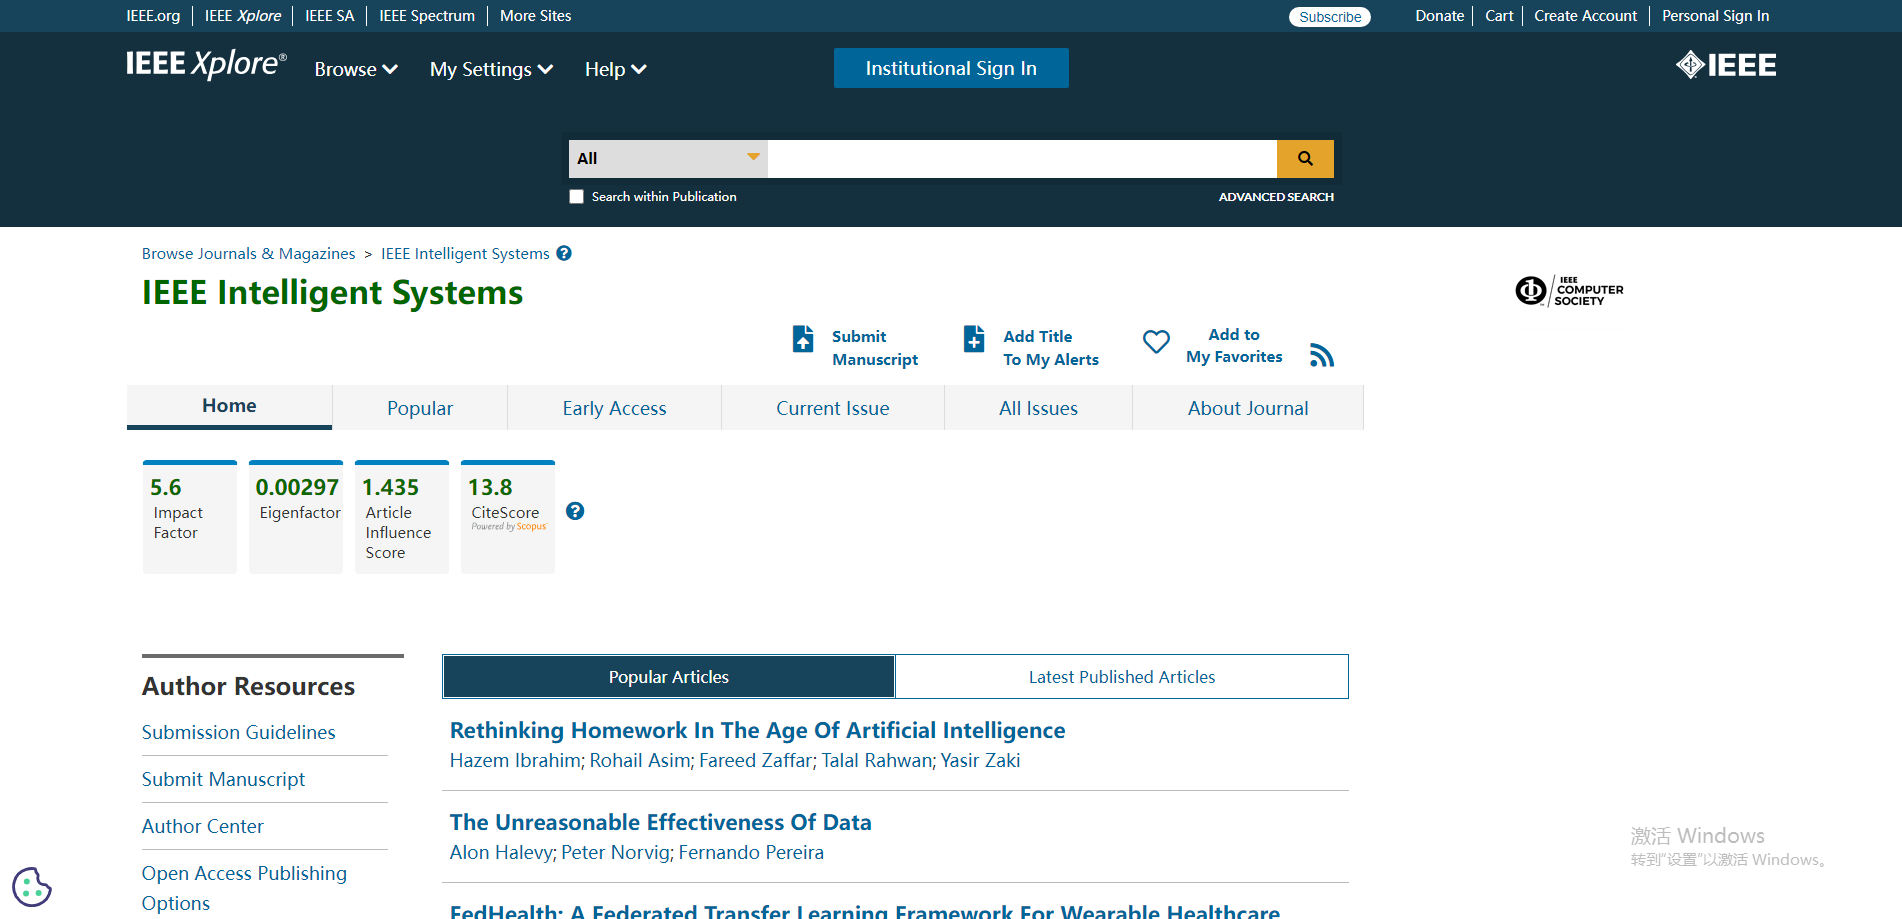Click Create Account link
The height and width of the screenshot is (919, 1902).
[1586, 16]
